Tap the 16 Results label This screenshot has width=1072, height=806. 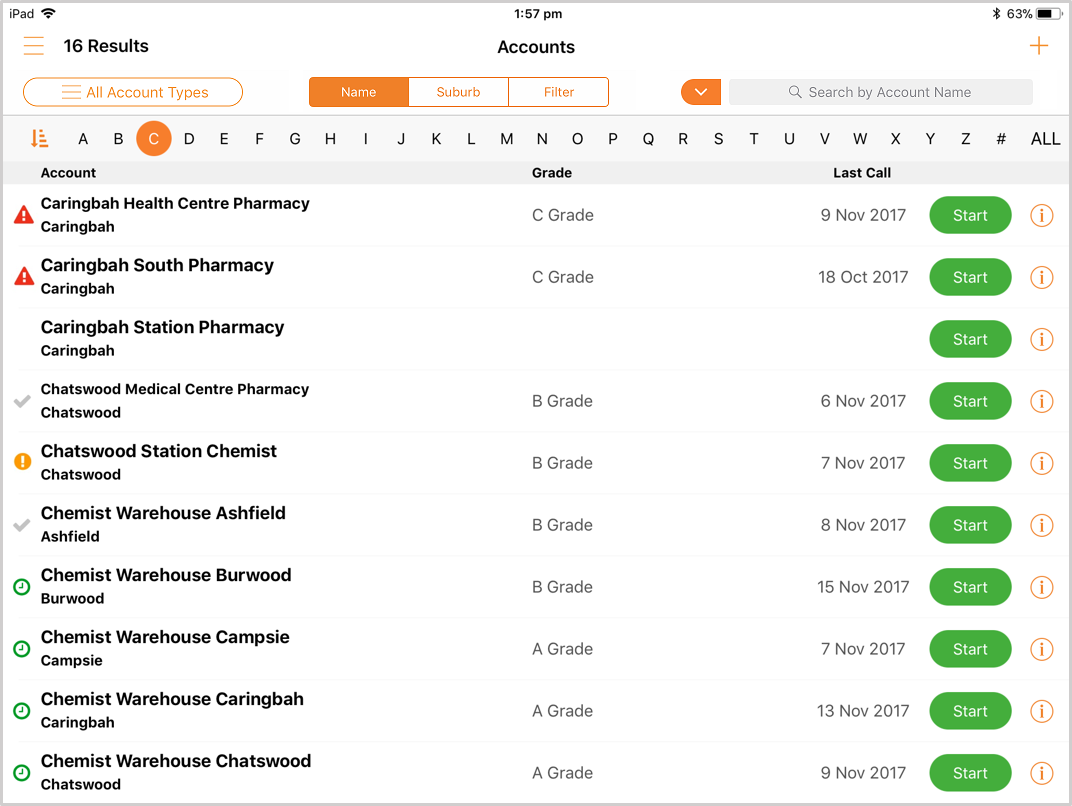click(x=106, y=46)
